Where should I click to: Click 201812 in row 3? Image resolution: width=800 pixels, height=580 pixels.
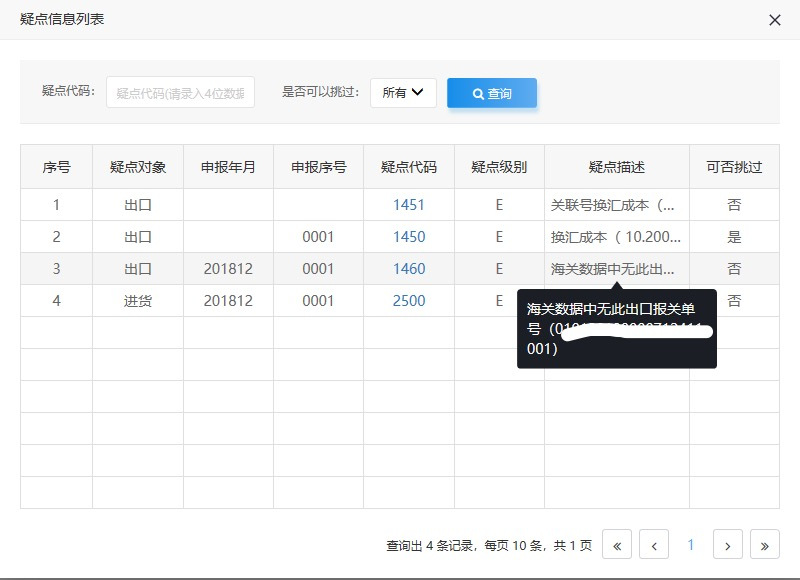228,269
